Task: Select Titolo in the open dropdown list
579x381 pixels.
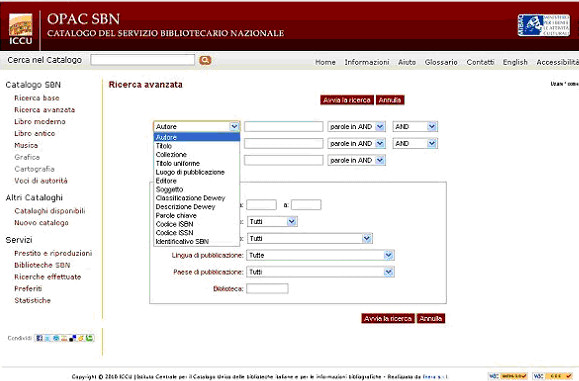Action: click(196, 146)
